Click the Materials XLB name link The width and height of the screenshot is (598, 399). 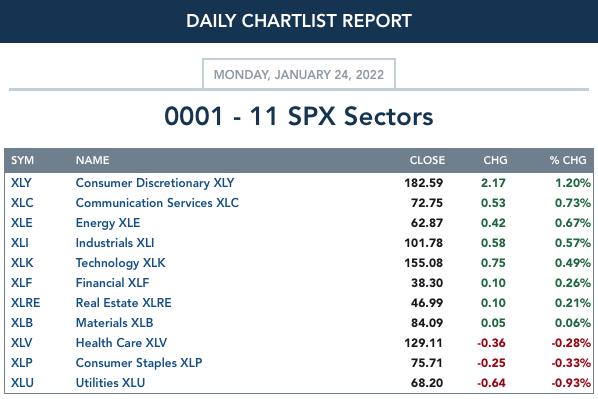point(114,323)
